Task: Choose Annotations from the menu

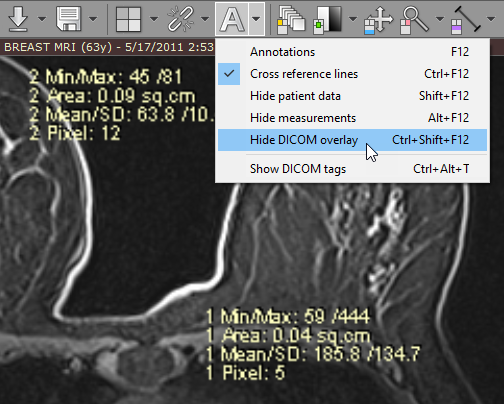Action: pos(352,52)
